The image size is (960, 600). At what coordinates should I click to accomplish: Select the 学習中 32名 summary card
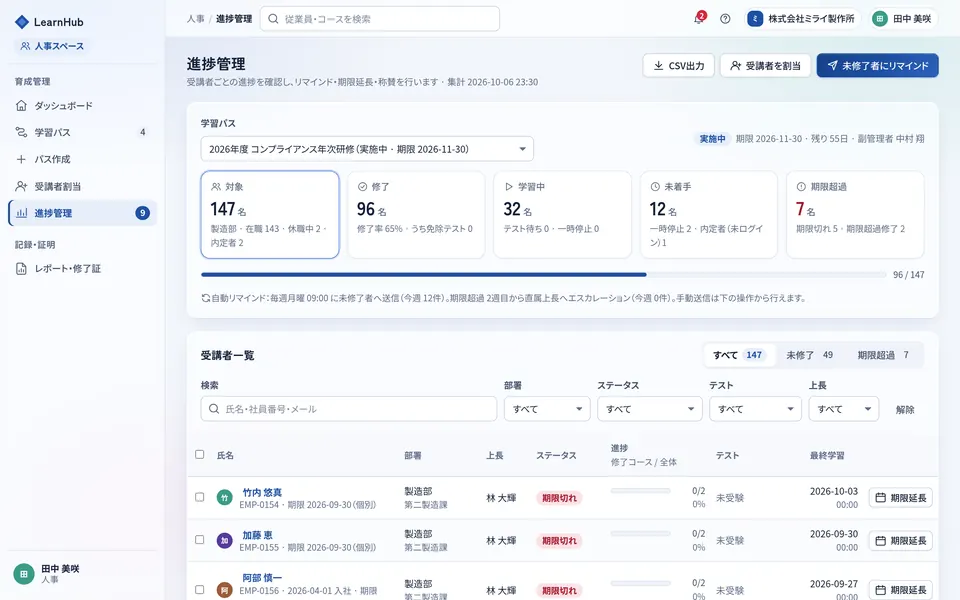click(x=563, y=214)
